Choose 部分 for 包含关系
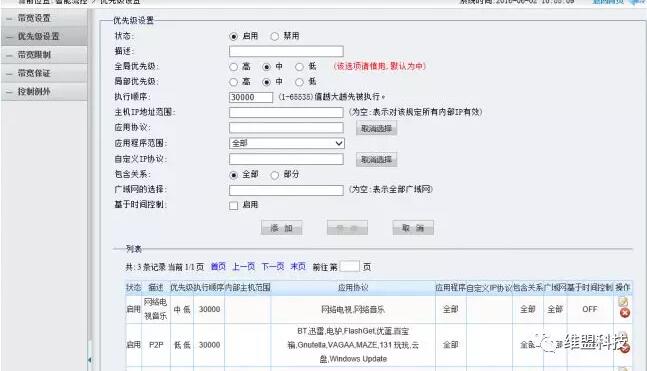 [274, 175]
